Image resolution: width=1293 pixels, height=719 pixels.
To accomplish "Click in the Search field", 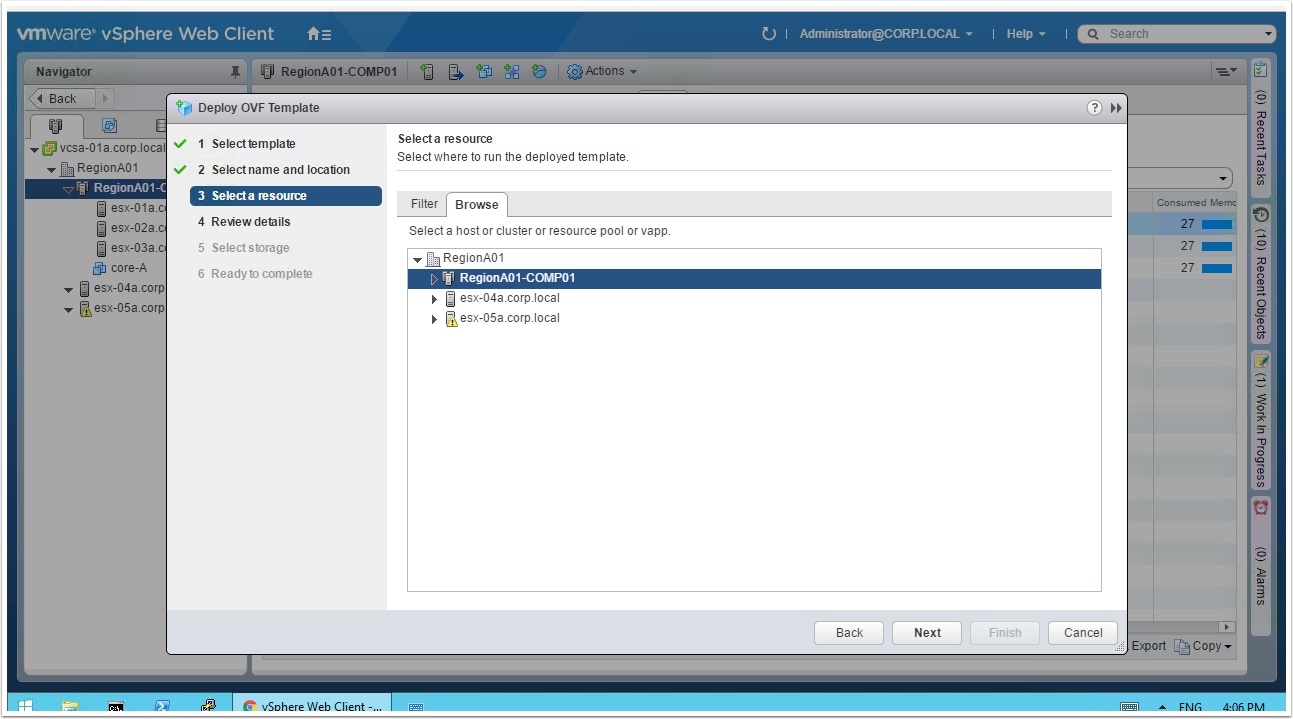I will point(1177,34).
